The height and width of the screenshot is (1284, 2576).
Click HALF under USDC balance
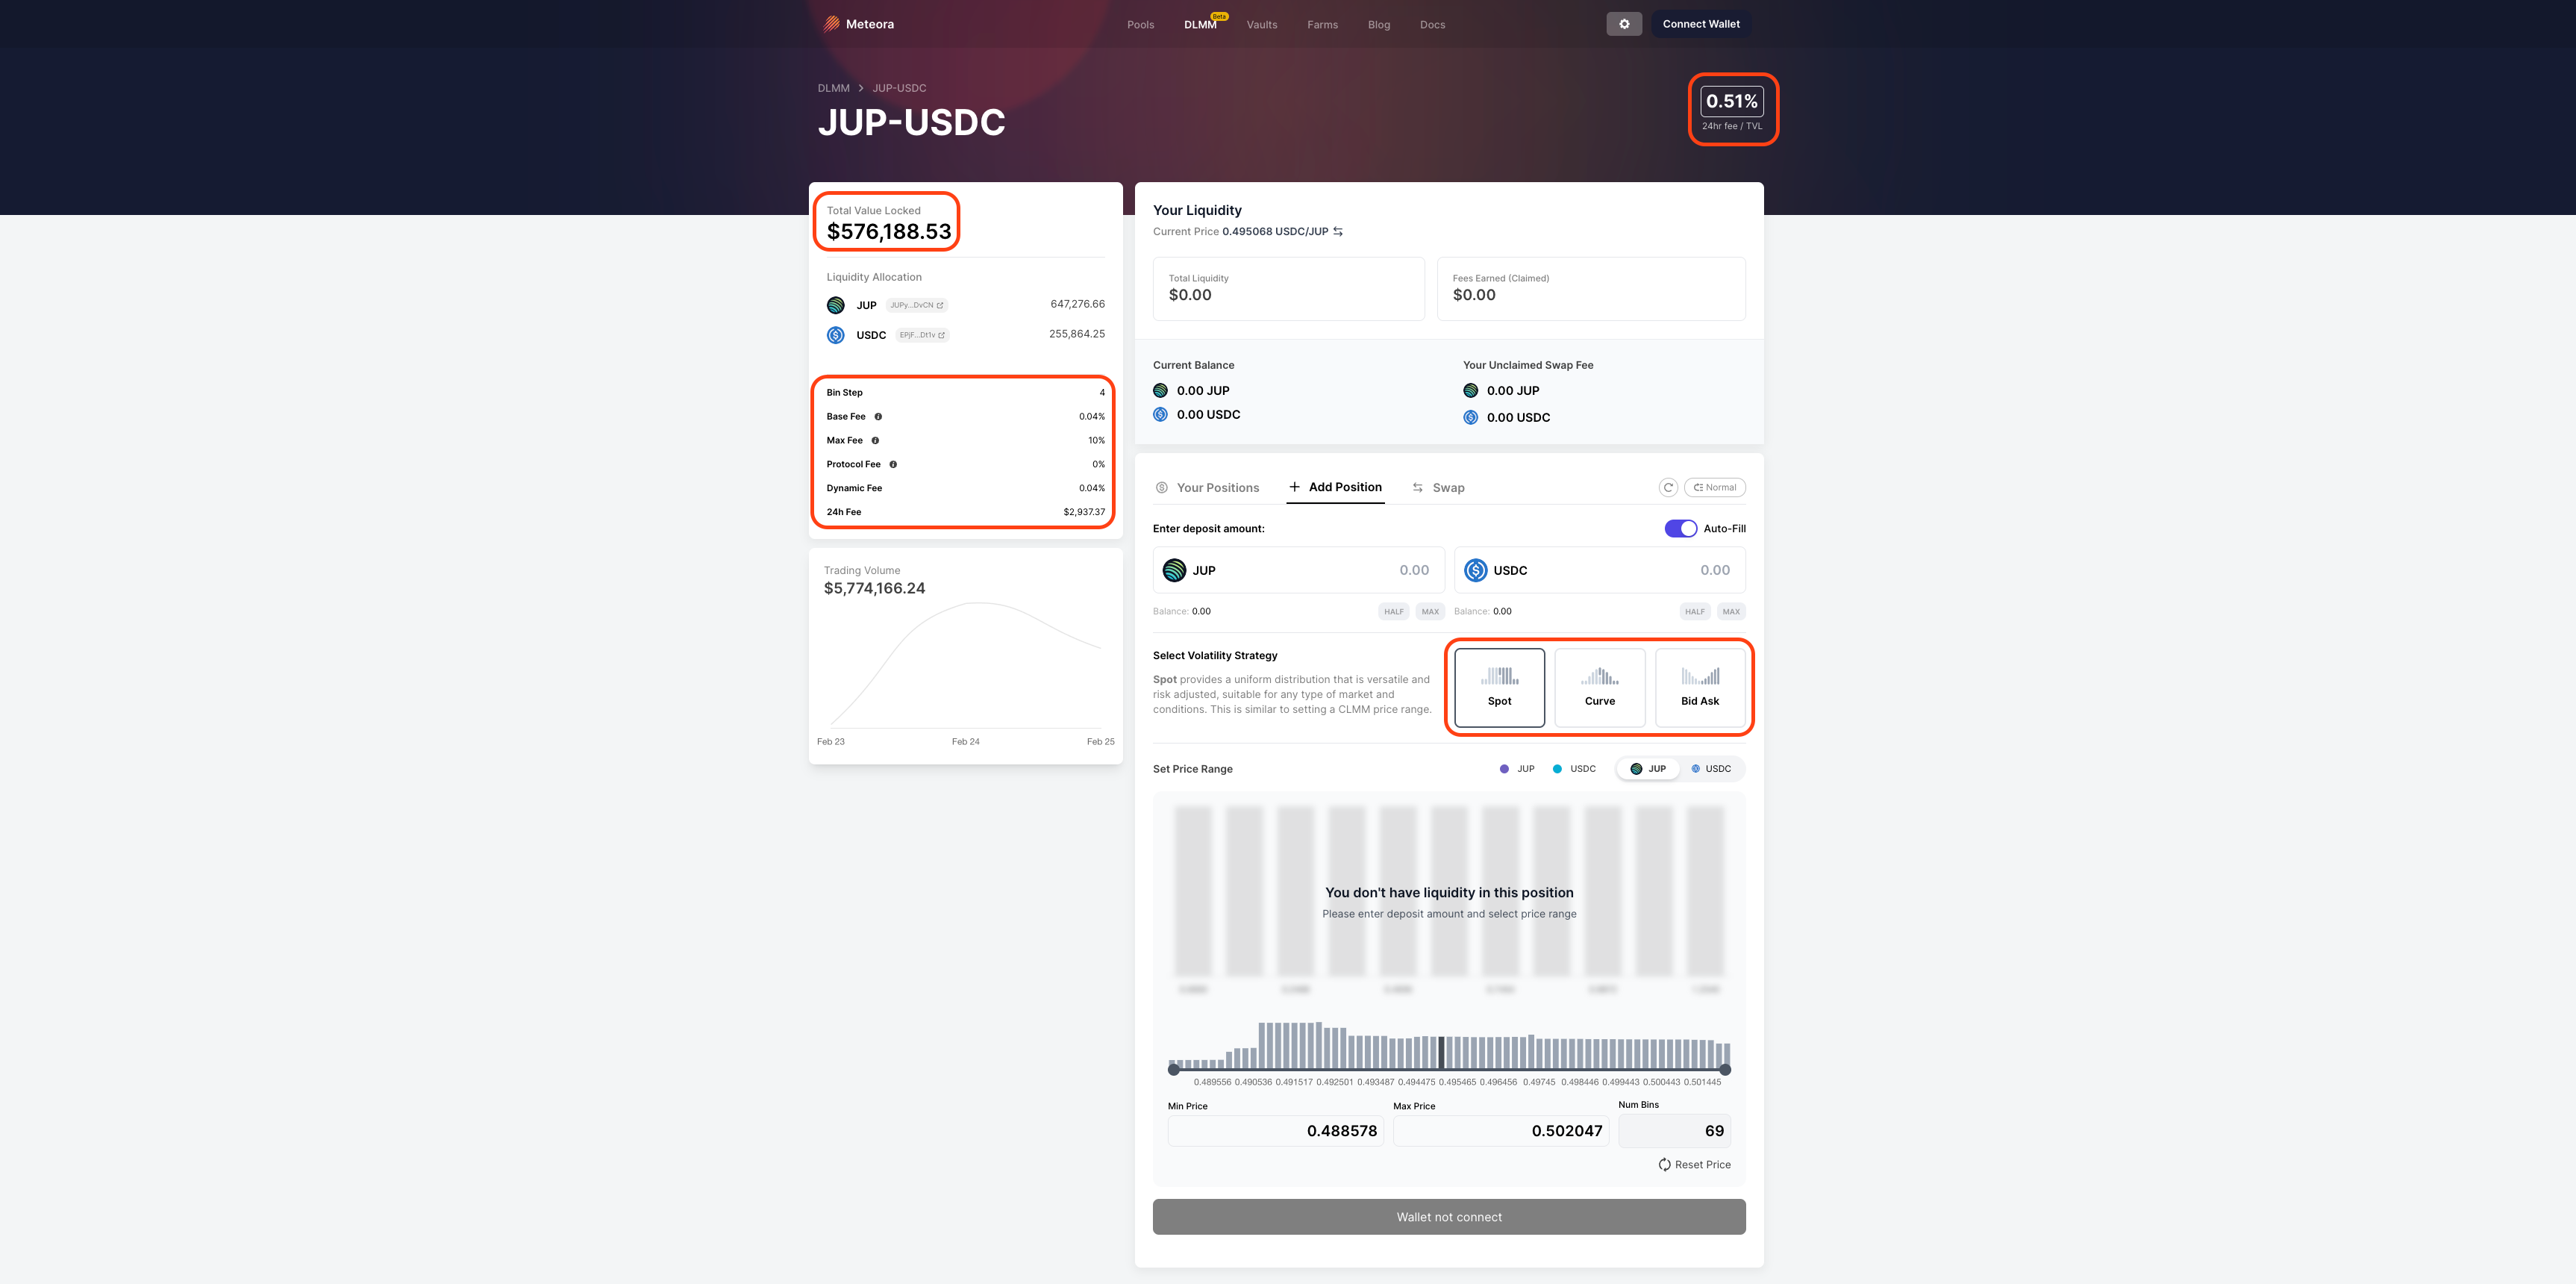point(1695,612)
